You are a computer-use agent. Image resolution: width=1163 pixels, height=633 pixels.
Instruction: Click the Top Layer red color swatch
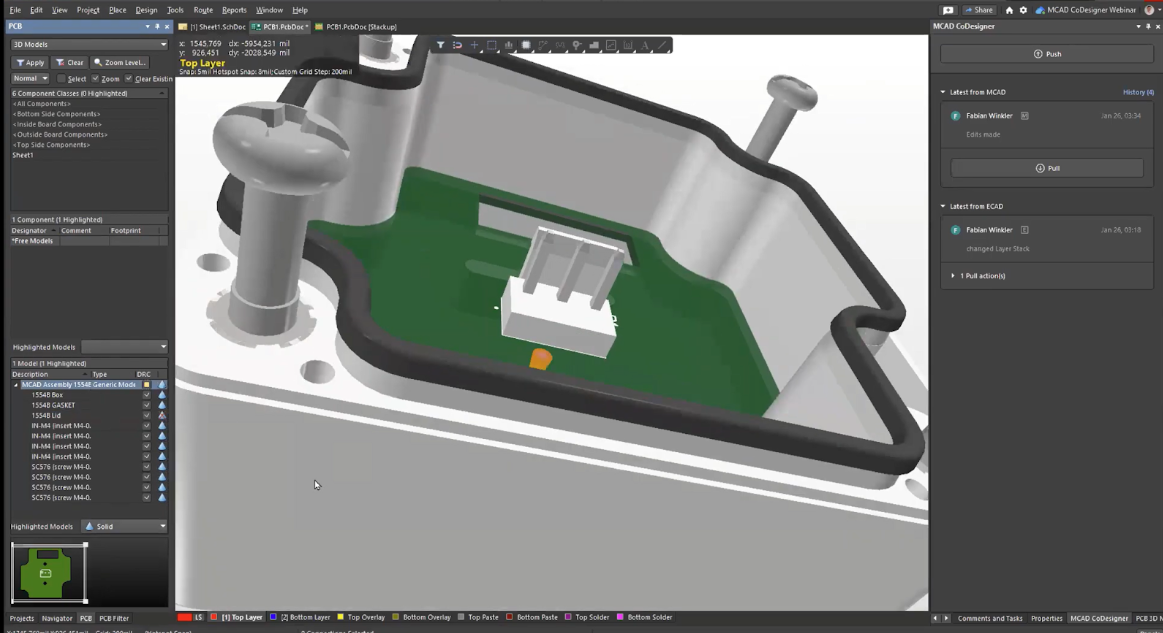[x=214, y=618]
